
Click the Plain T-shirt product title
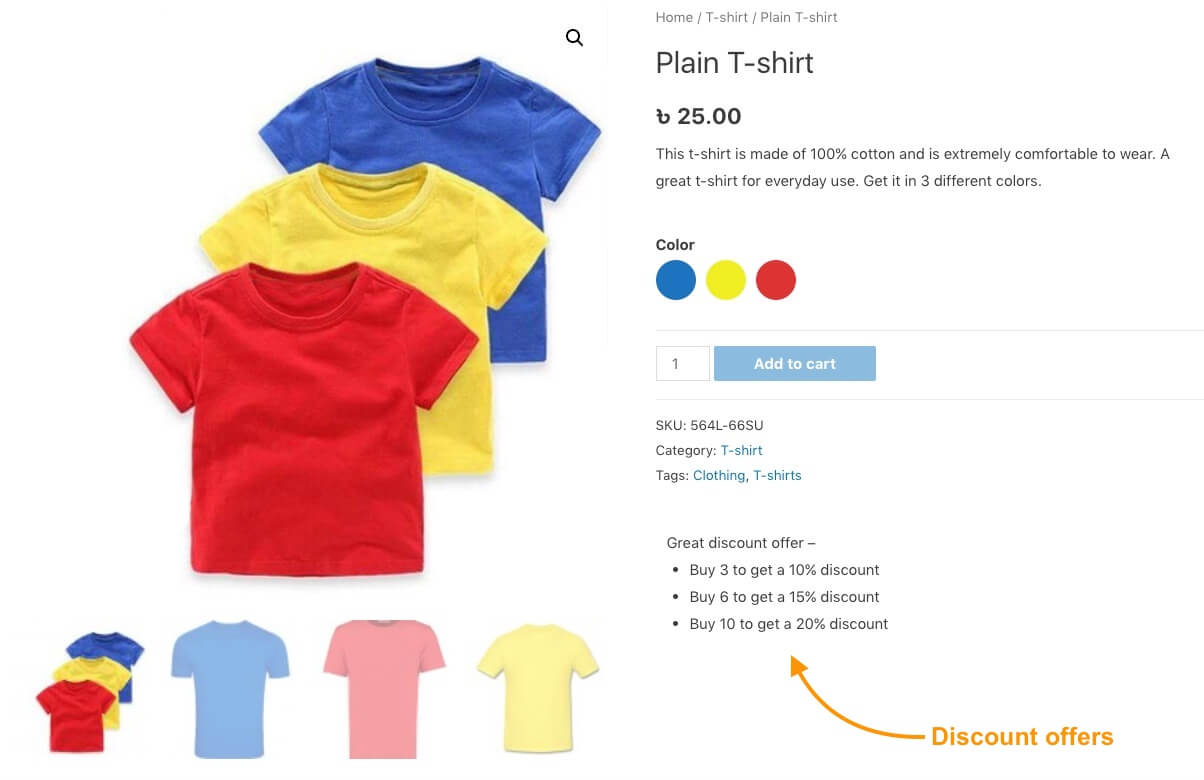(734, 63)
